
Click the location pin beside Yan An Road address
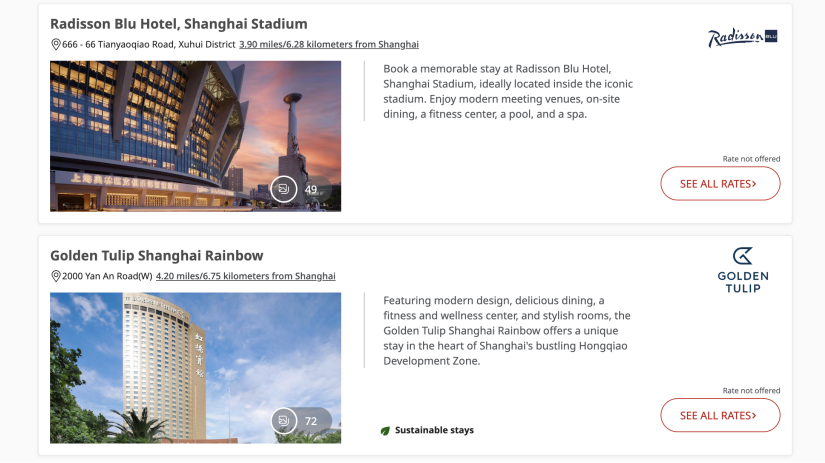coord(55,276)
